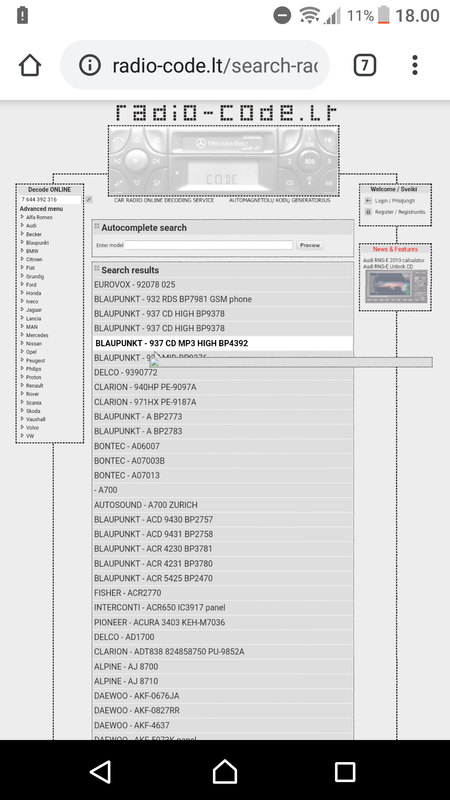Select FISHER - ACR2770 result
This screenshot has height=800, width=450.
(222, 593)
